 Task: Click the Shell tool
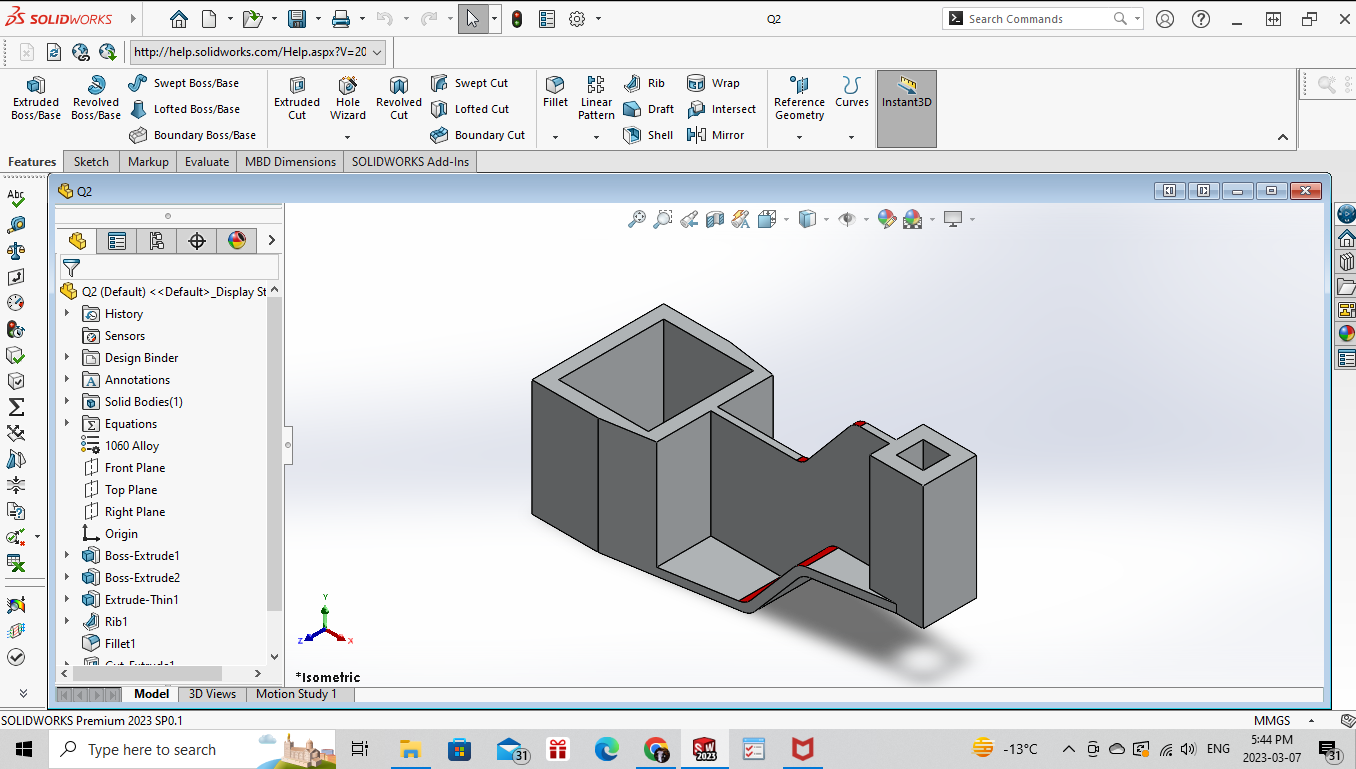pos(648,135)
